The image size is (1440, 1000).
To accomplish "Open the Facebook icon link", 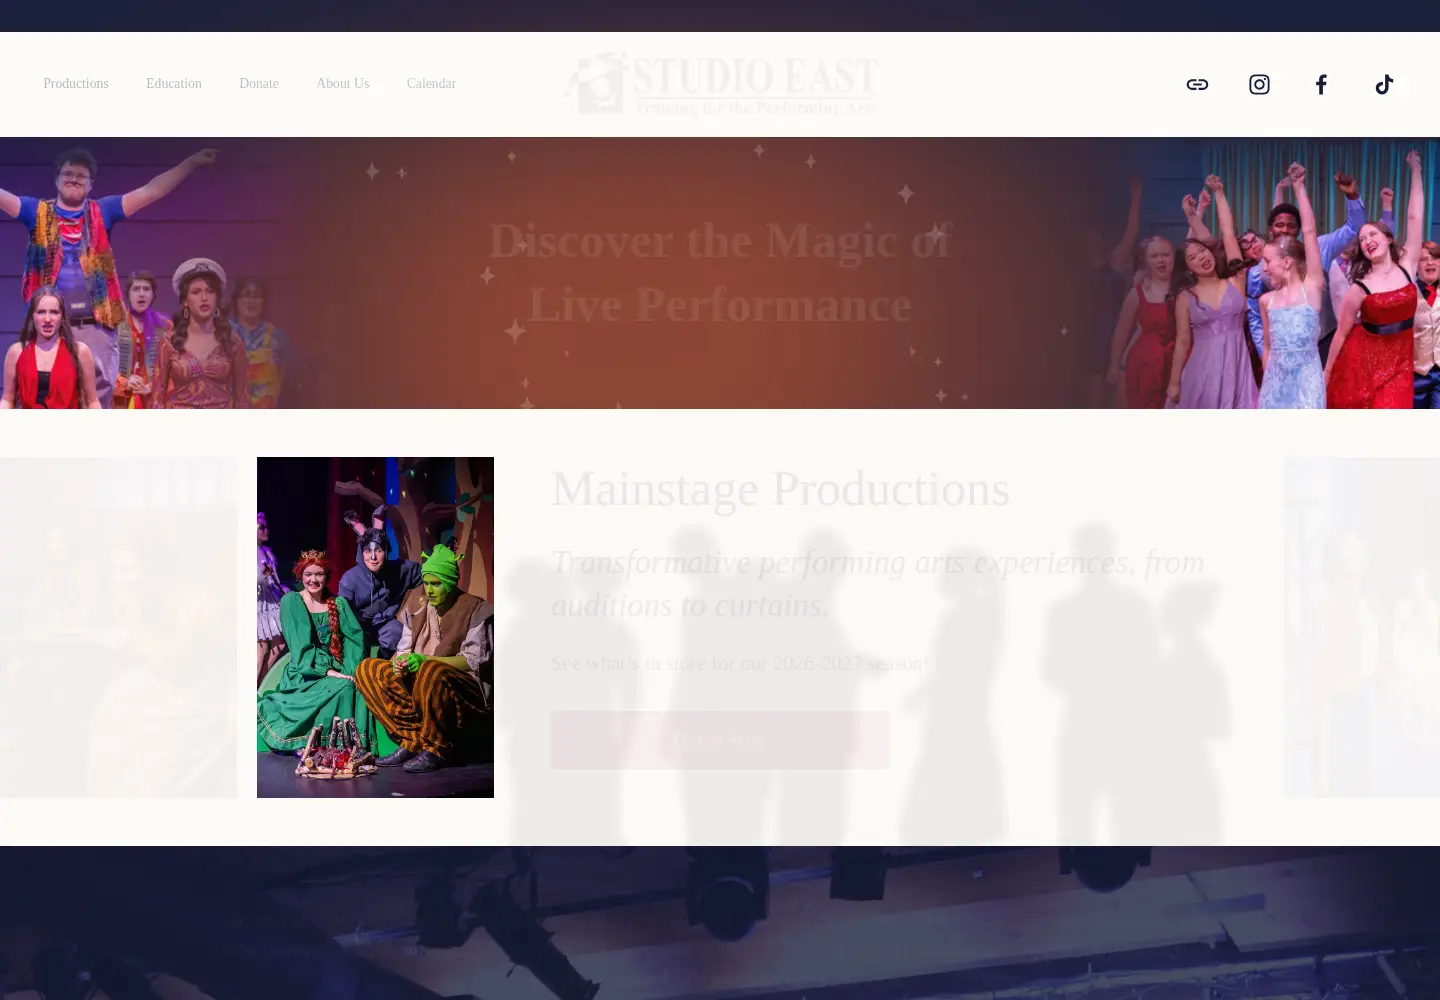I will (1321, 85).
